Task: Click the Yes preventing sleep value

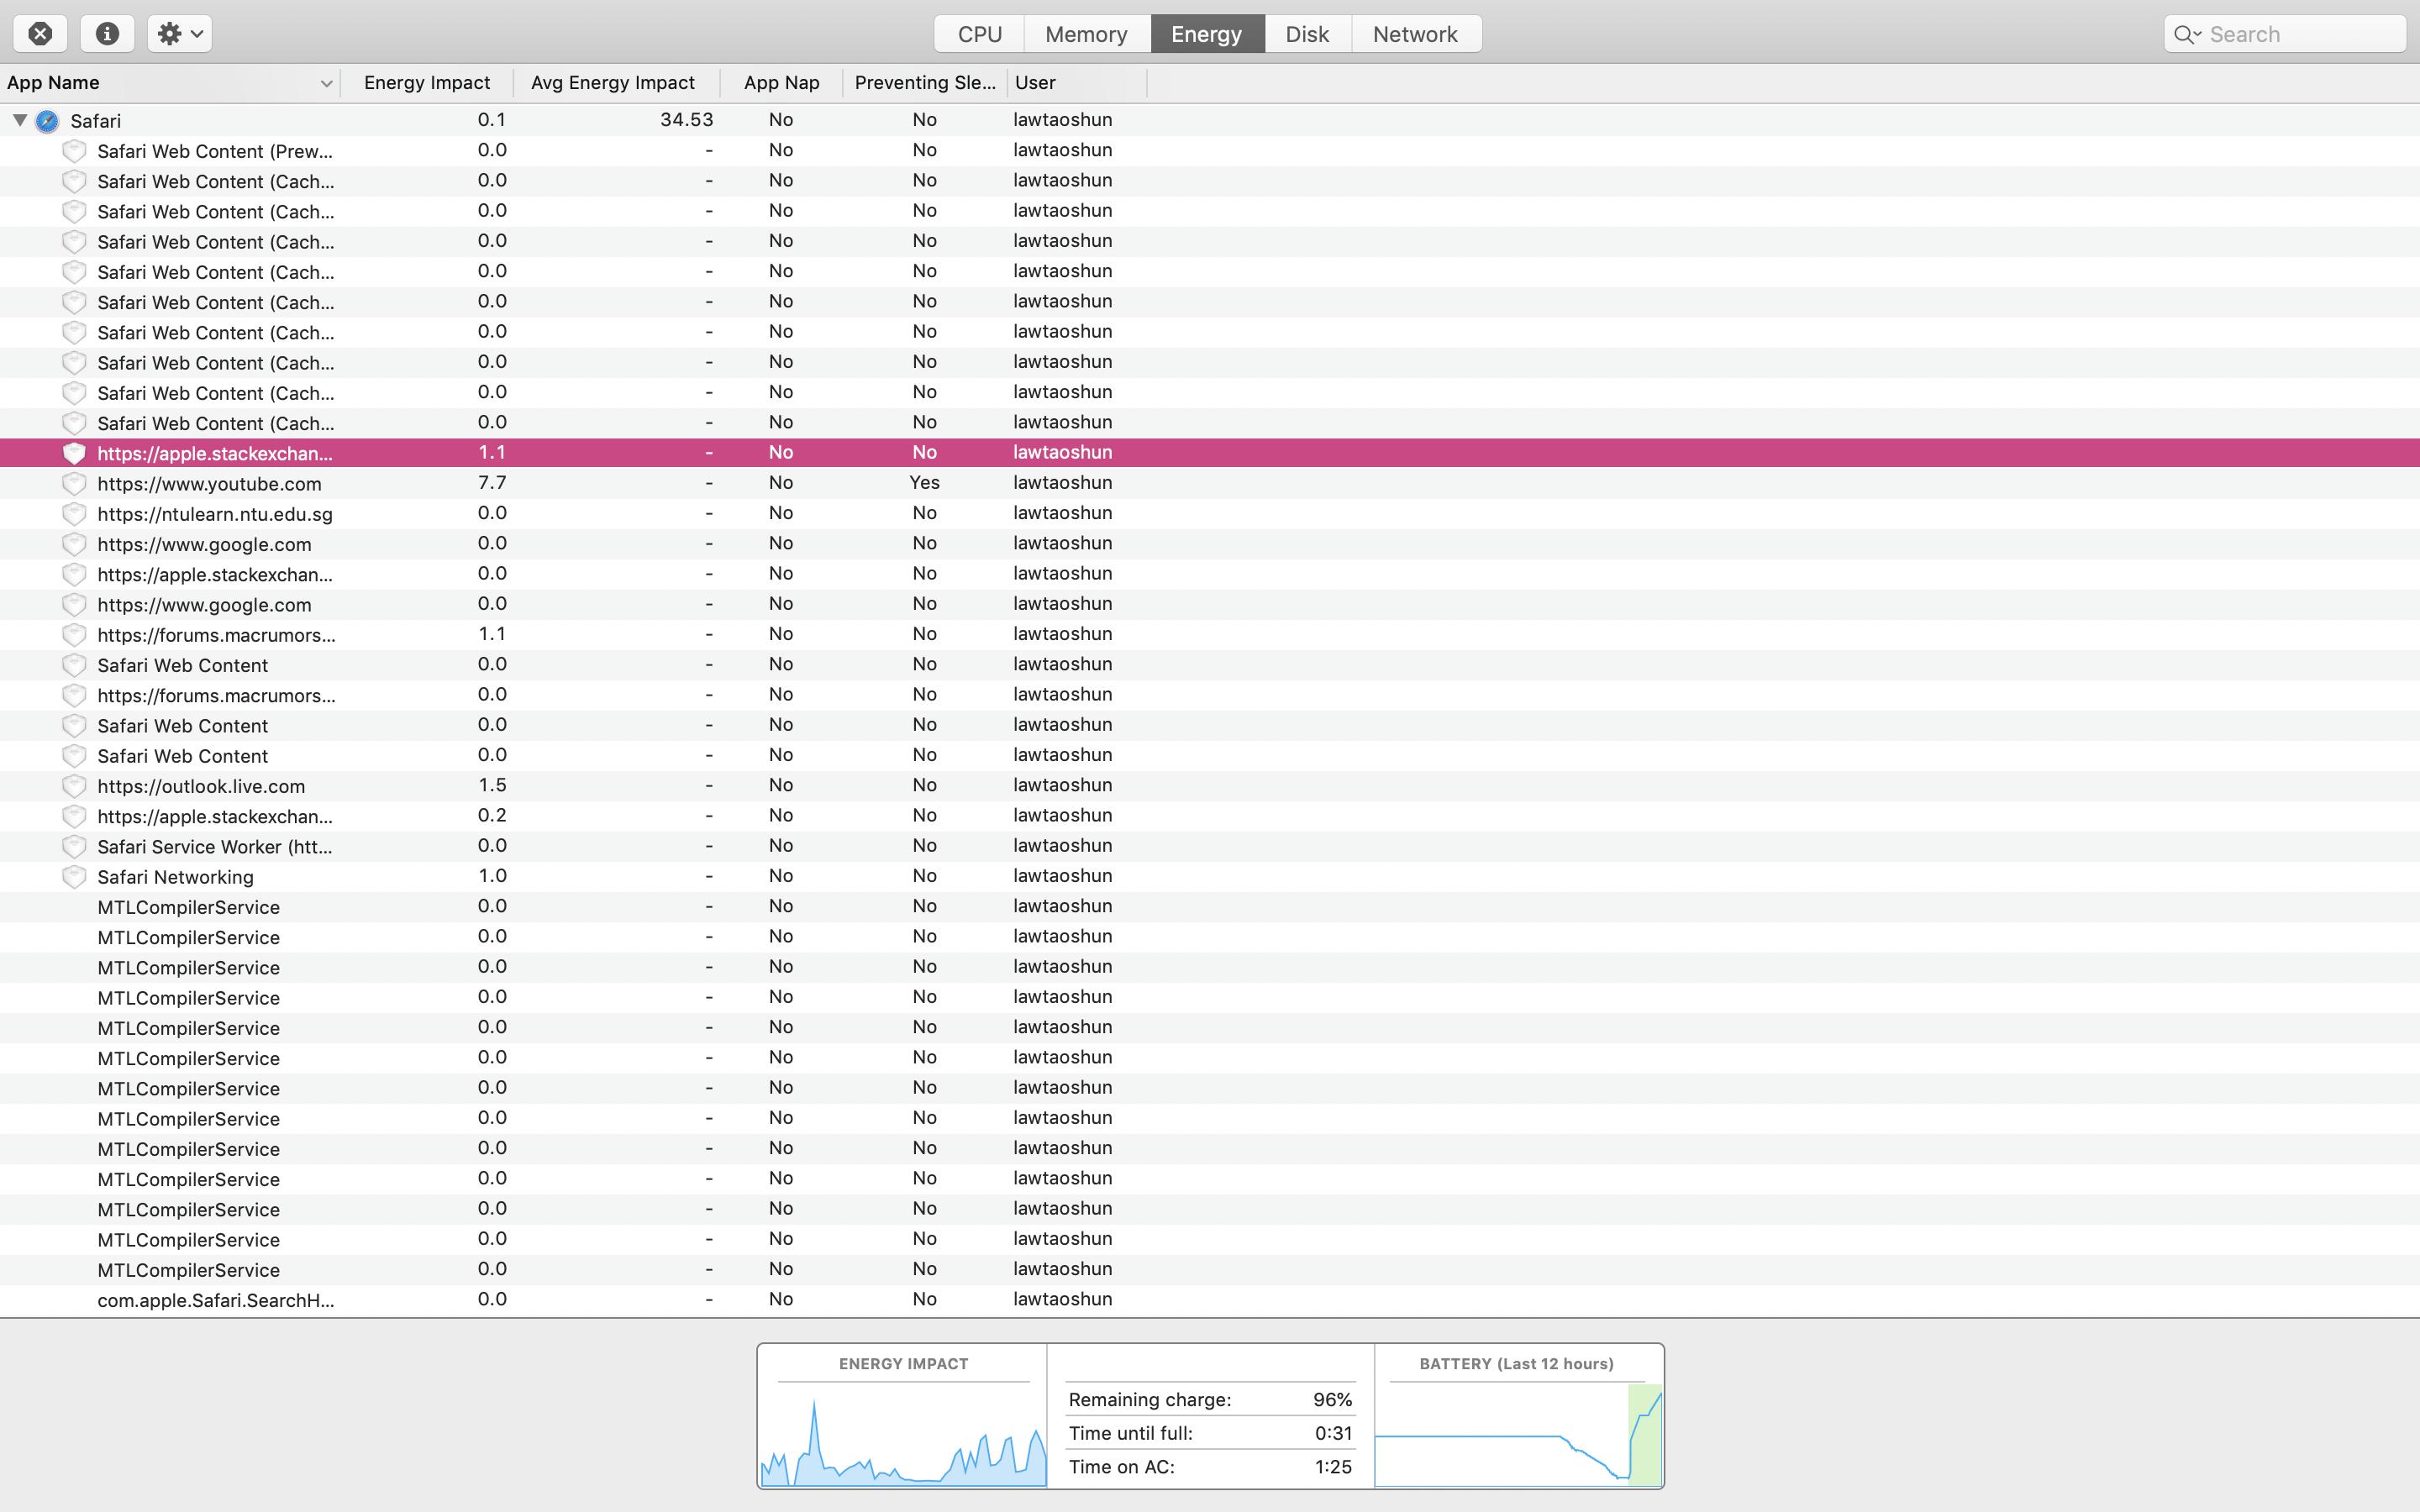Action: click(924, 483)
